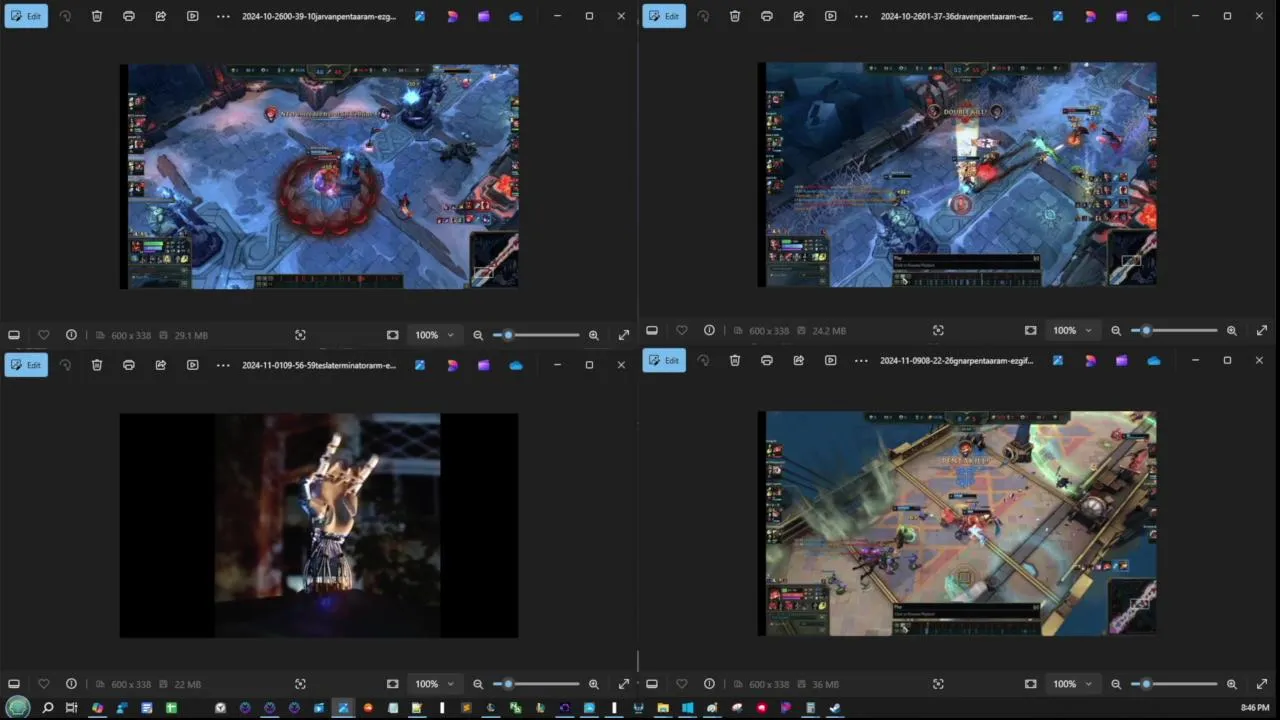Open the Windows Start menu
The height and width of the screenshot is (720, 1280).
click(x=18, y=708)
